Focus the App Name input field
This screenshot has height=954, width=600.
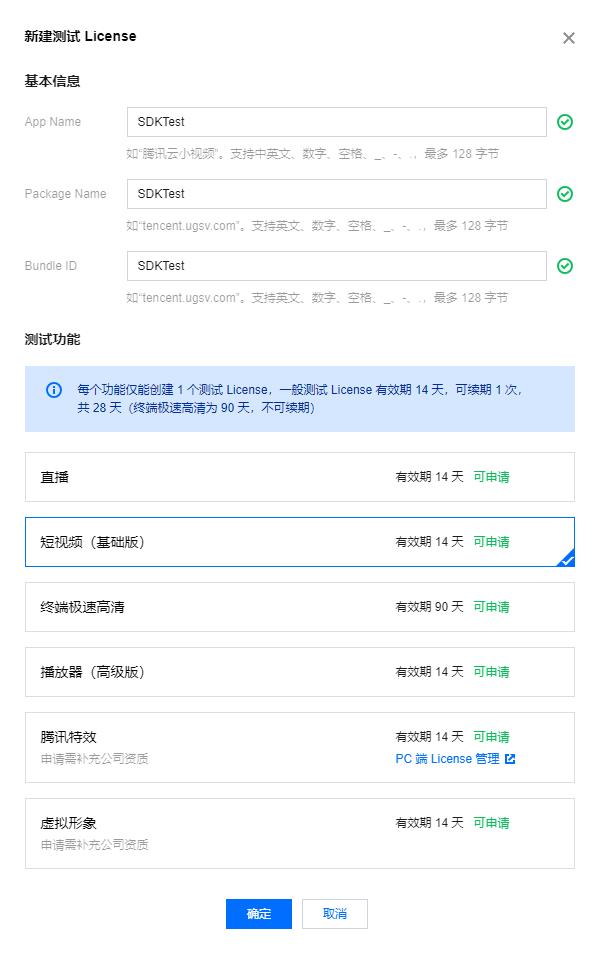click(337, 122)
